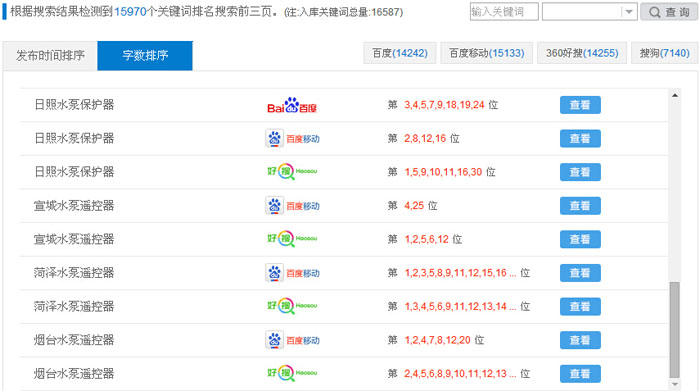700x391 pixels.
Task: Click the Baidu logo in first 日照水泵保护器 row
Action: coord(292,105)
